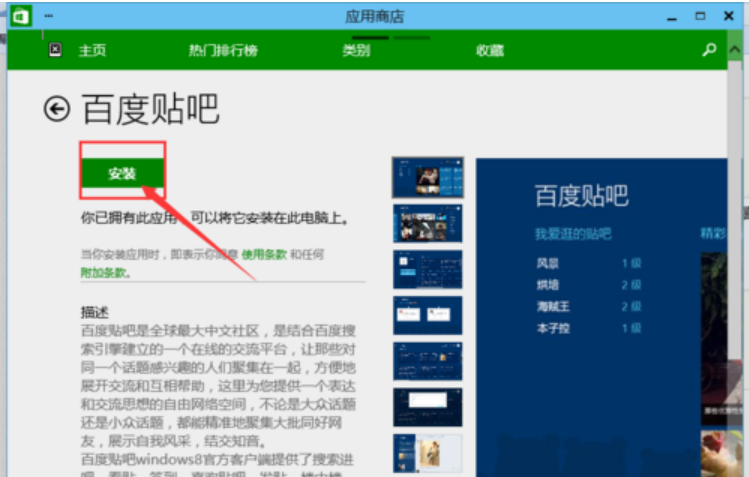Select the fifth screenshot thumbnail

pos(428,361)
